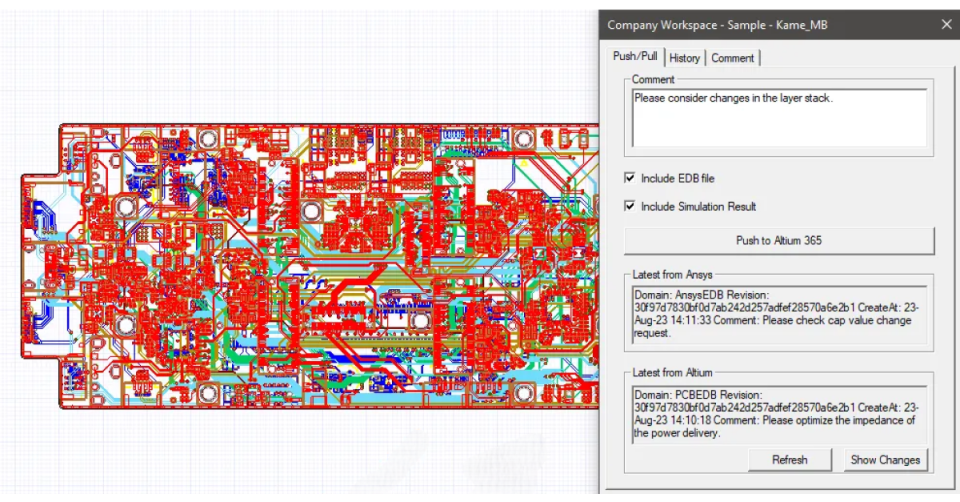960x502 pixels.
Task: Toggle the Include Simulation Result checkbox
Action: coord(629,206)
